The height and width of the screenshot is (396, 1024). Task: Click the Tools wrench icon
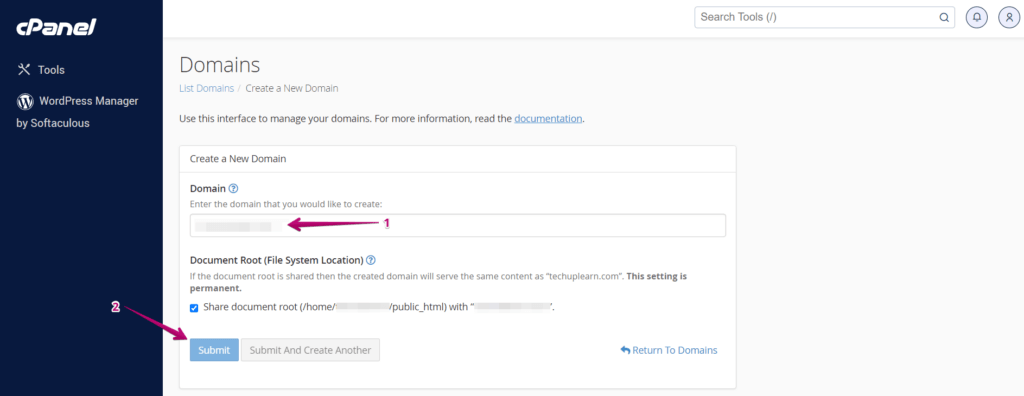[24, 69]
